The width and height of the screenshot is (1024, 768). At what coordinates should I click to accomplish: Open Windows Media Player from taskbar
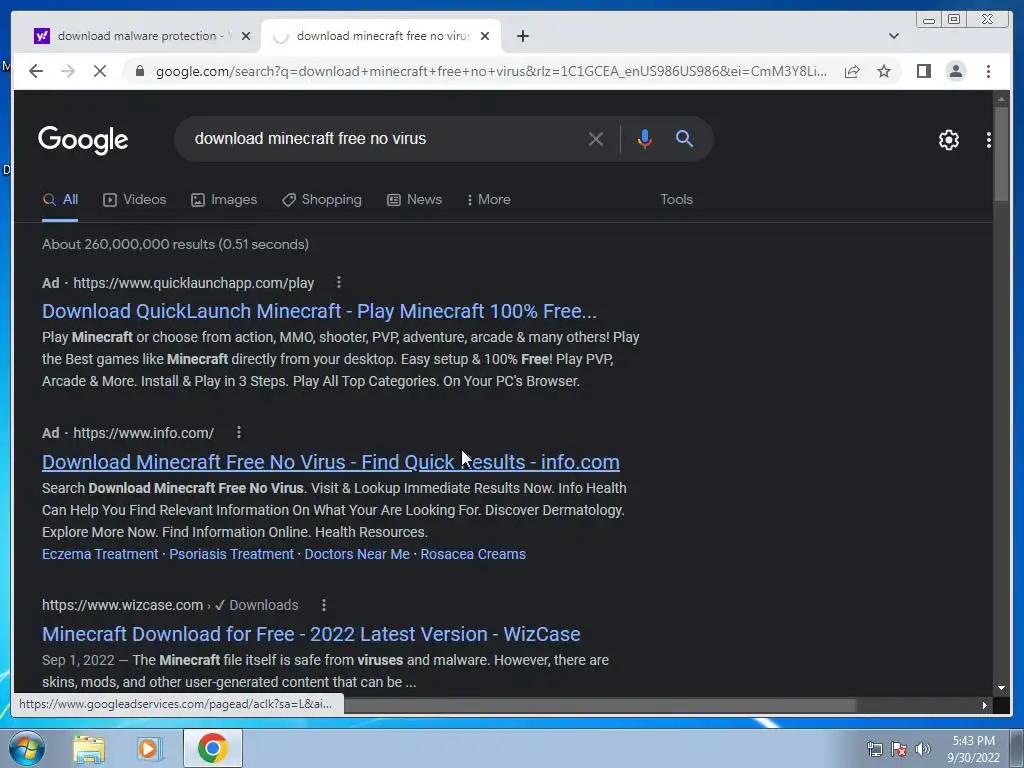[x=150, y=749]
